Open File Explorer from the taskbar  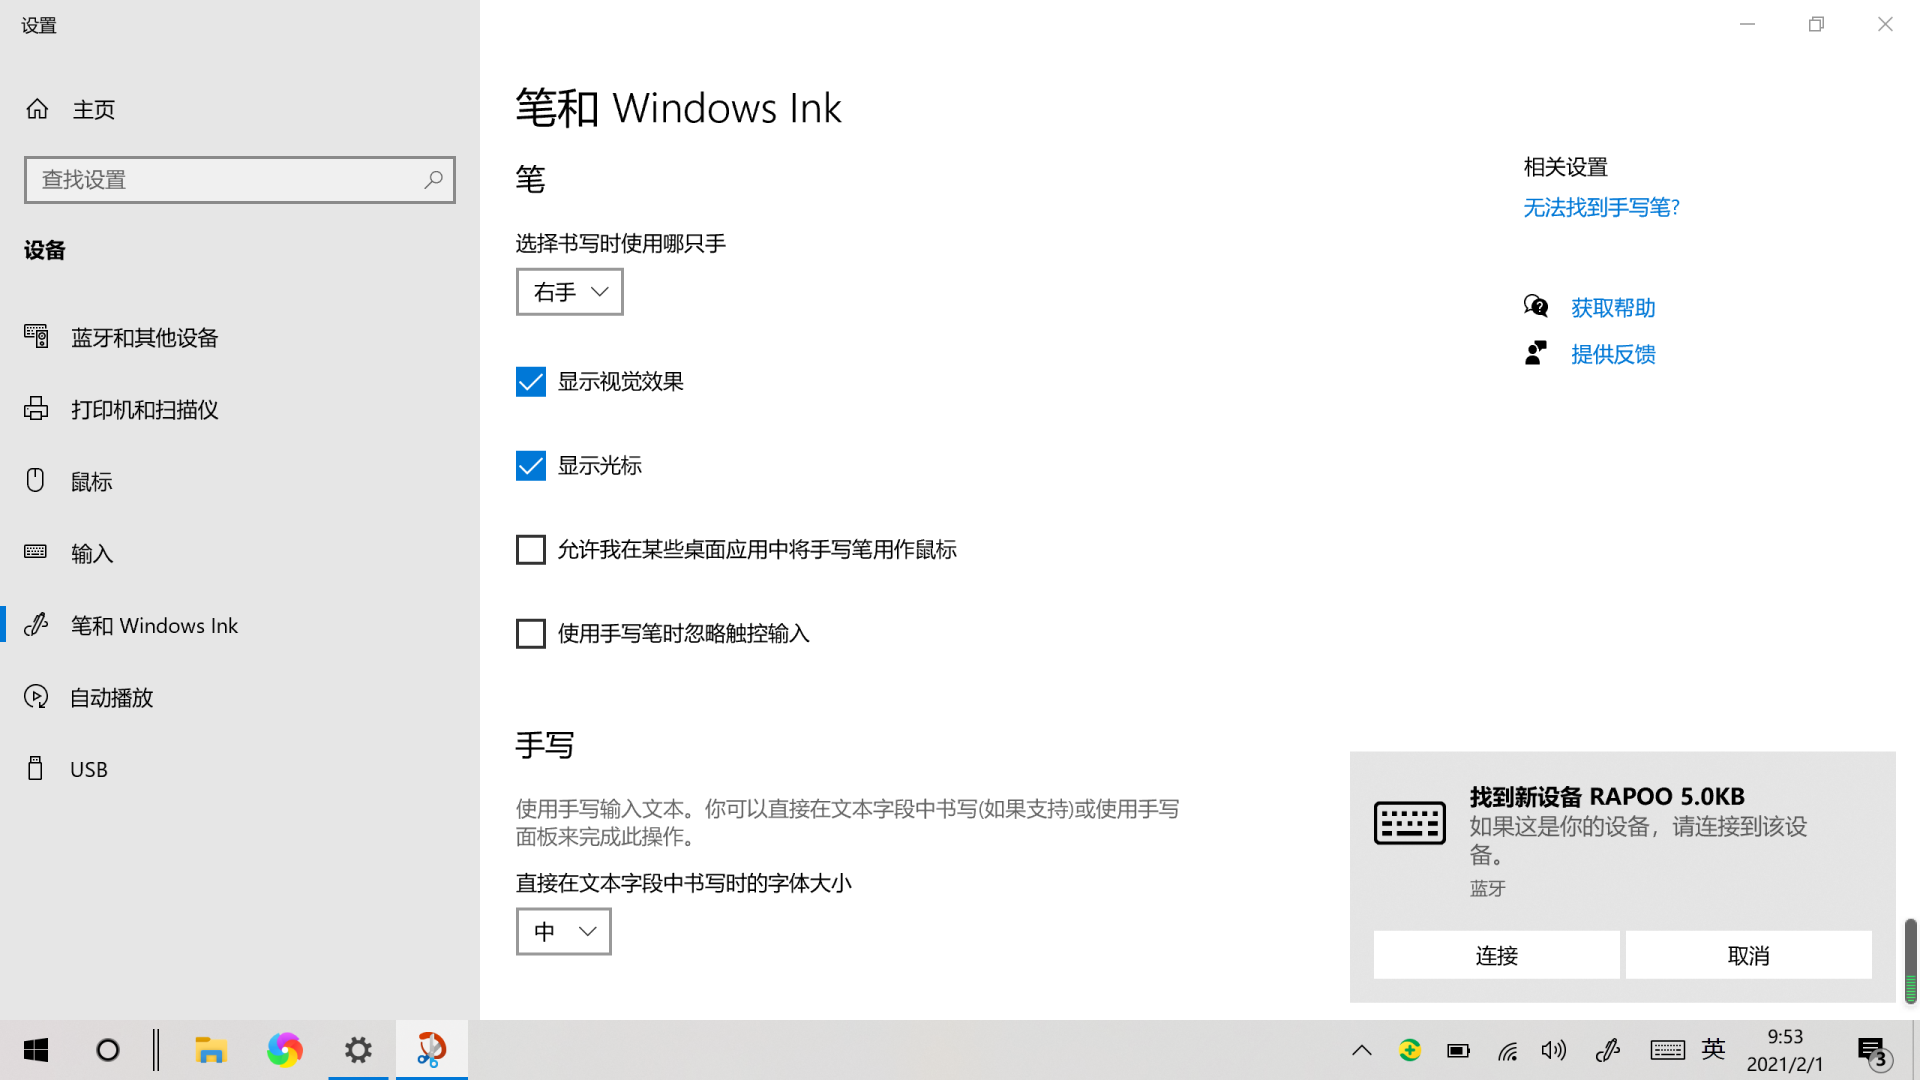[211, 1050]
